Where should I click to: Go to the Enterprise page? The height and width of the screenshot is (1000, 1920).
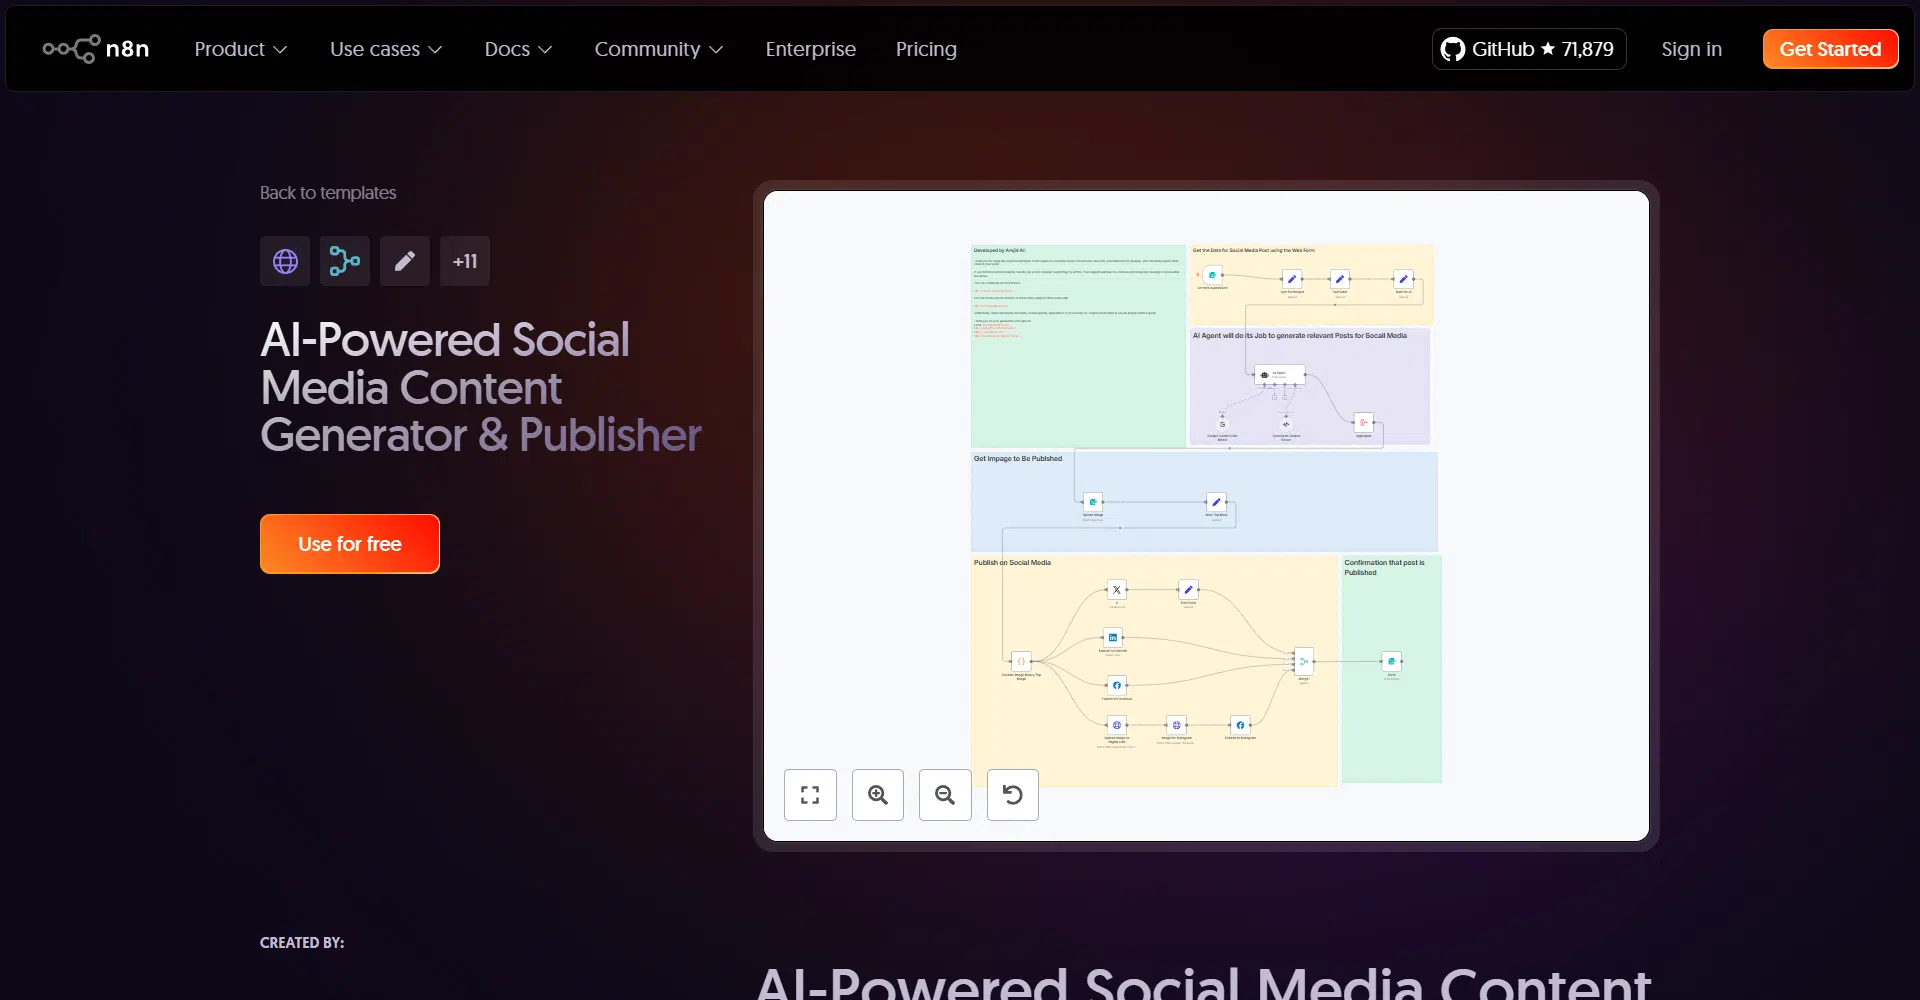(810, 49)
